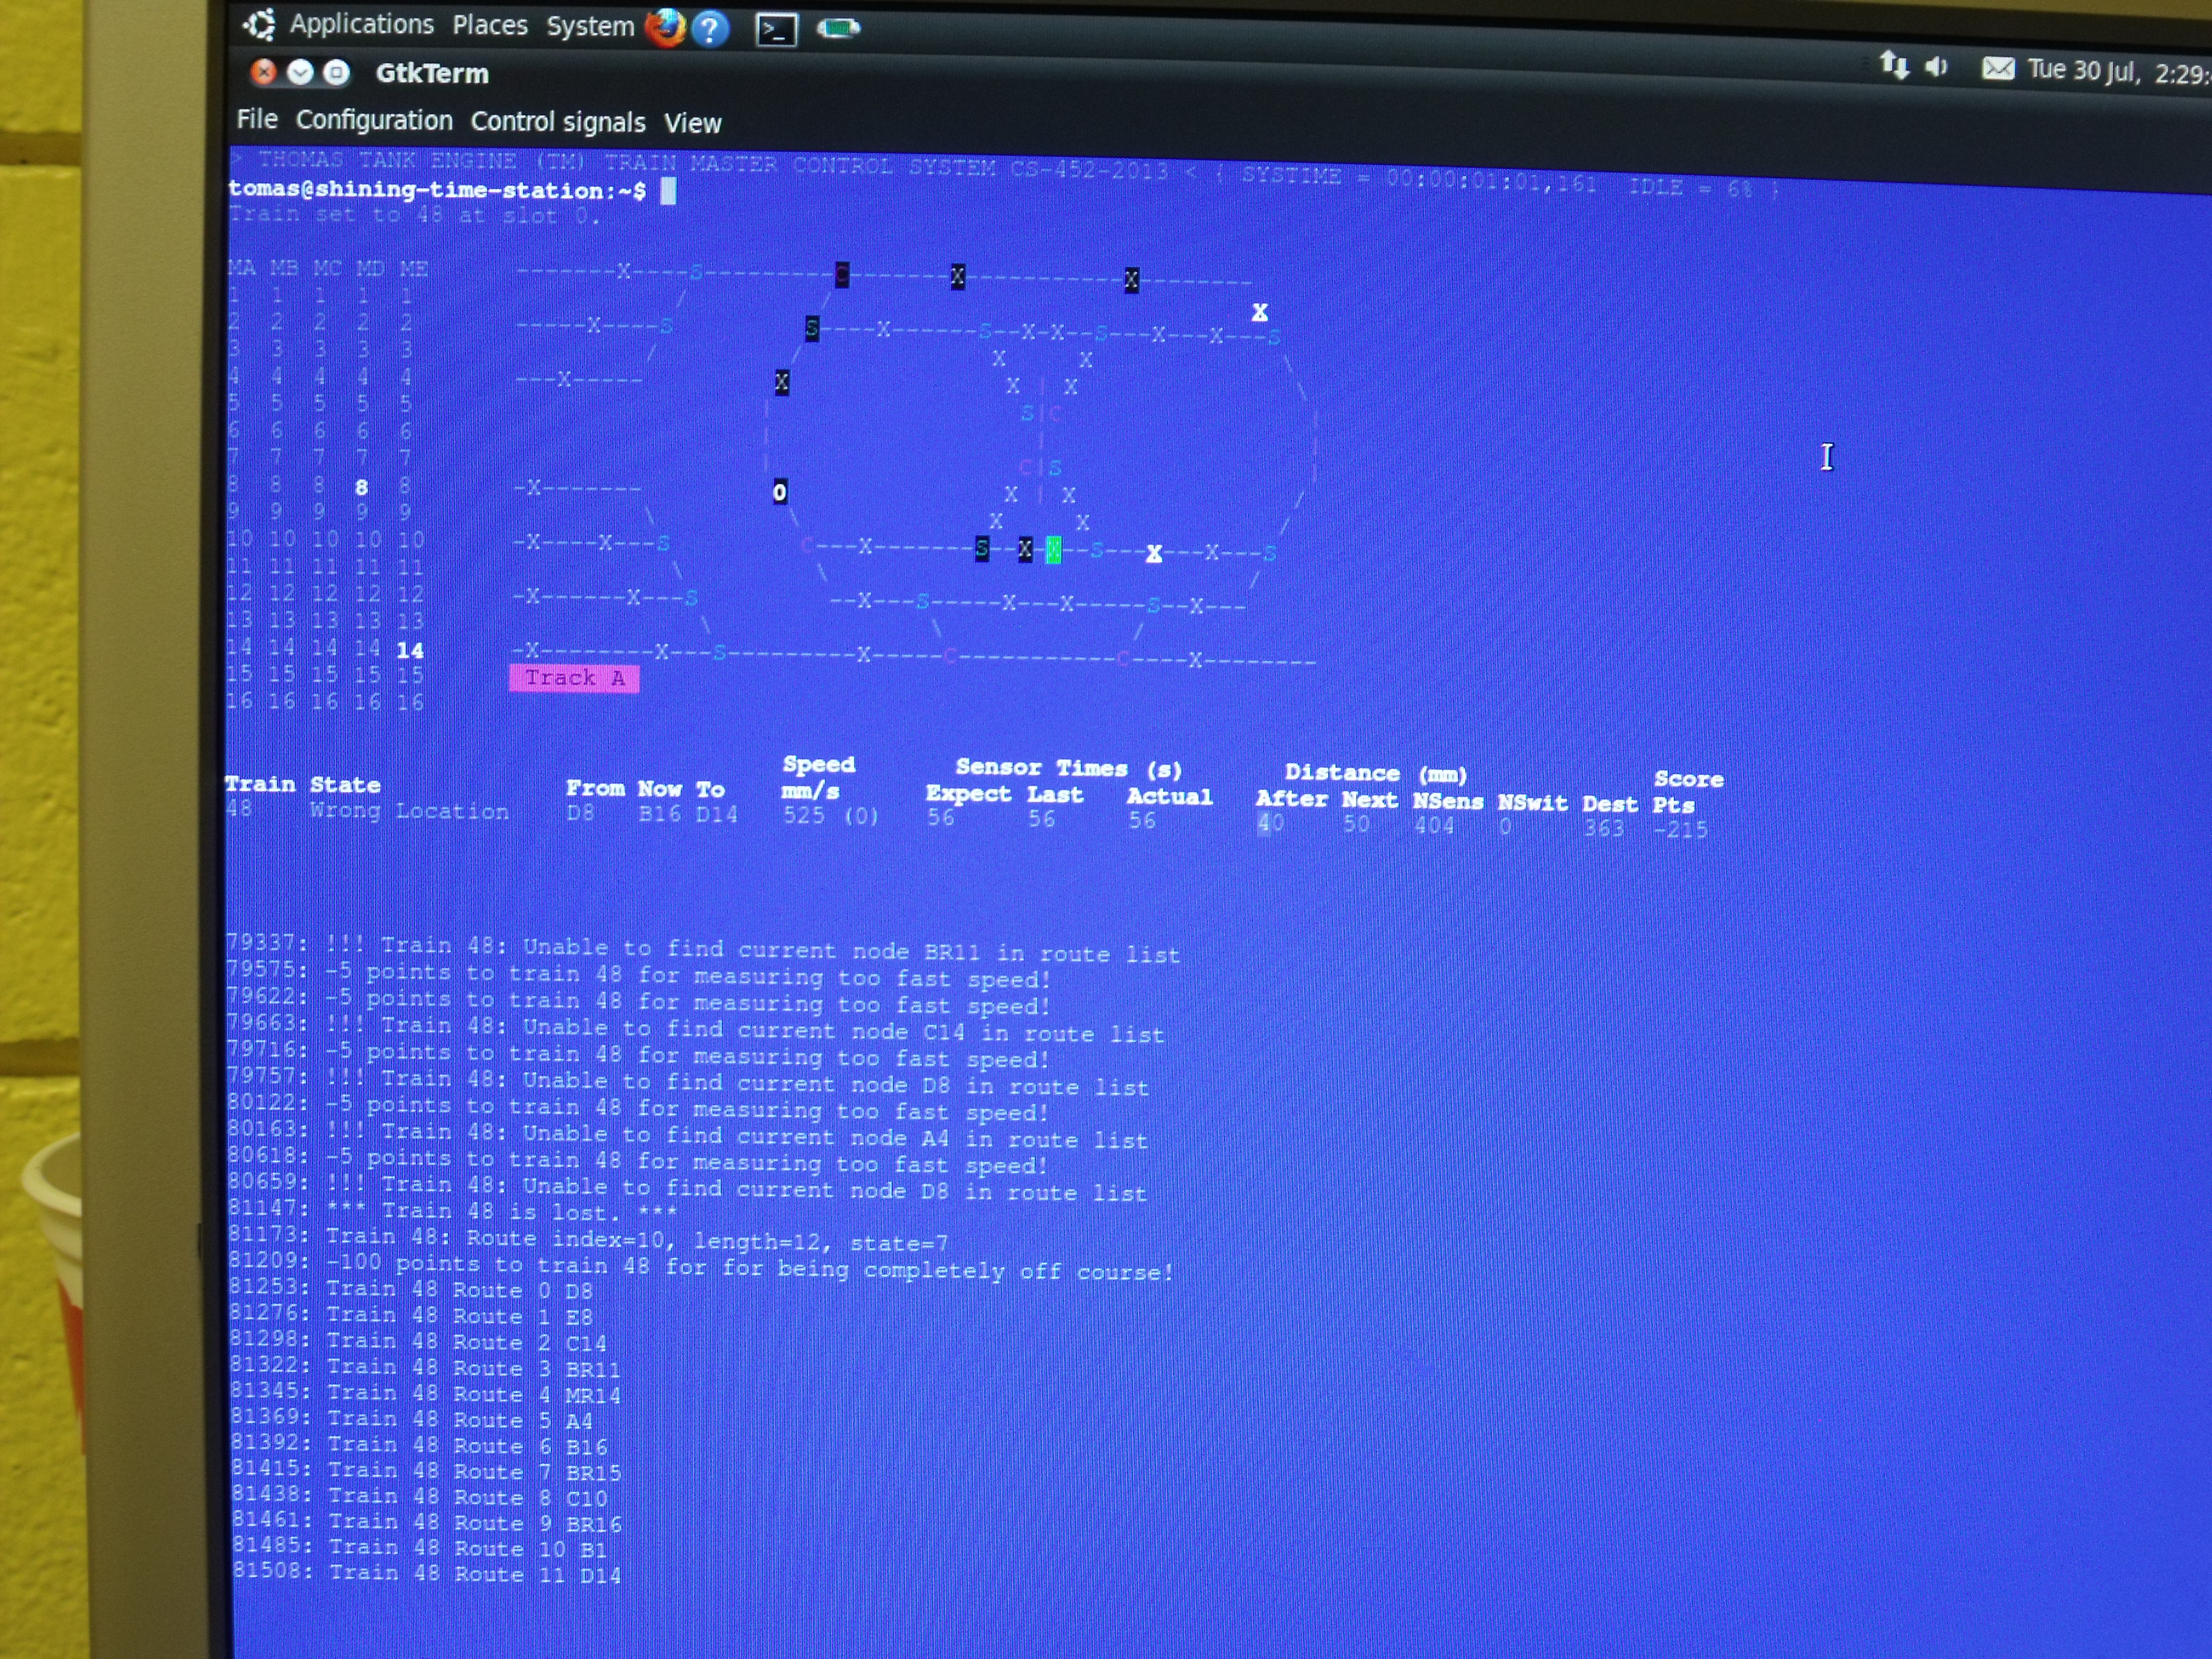
Task: Open the Control signals menu
Action: [558, 122]
